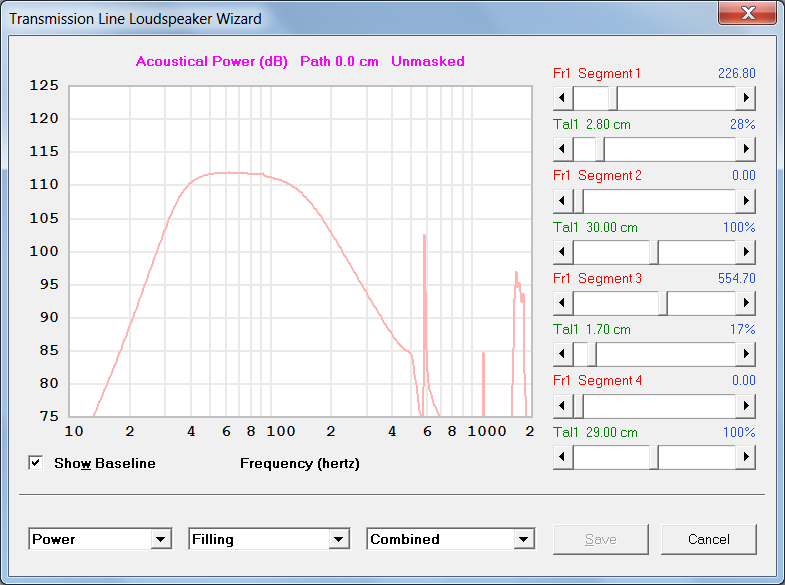Click the Fr1 Segment 2 slider thumb
785x585 pixels.
(578, 201)
